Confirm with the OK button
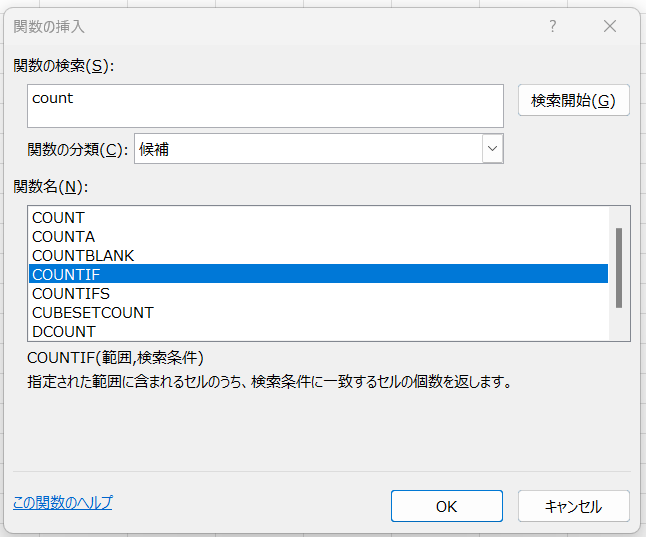The image size is (646, 537). [x=446, y=506]
